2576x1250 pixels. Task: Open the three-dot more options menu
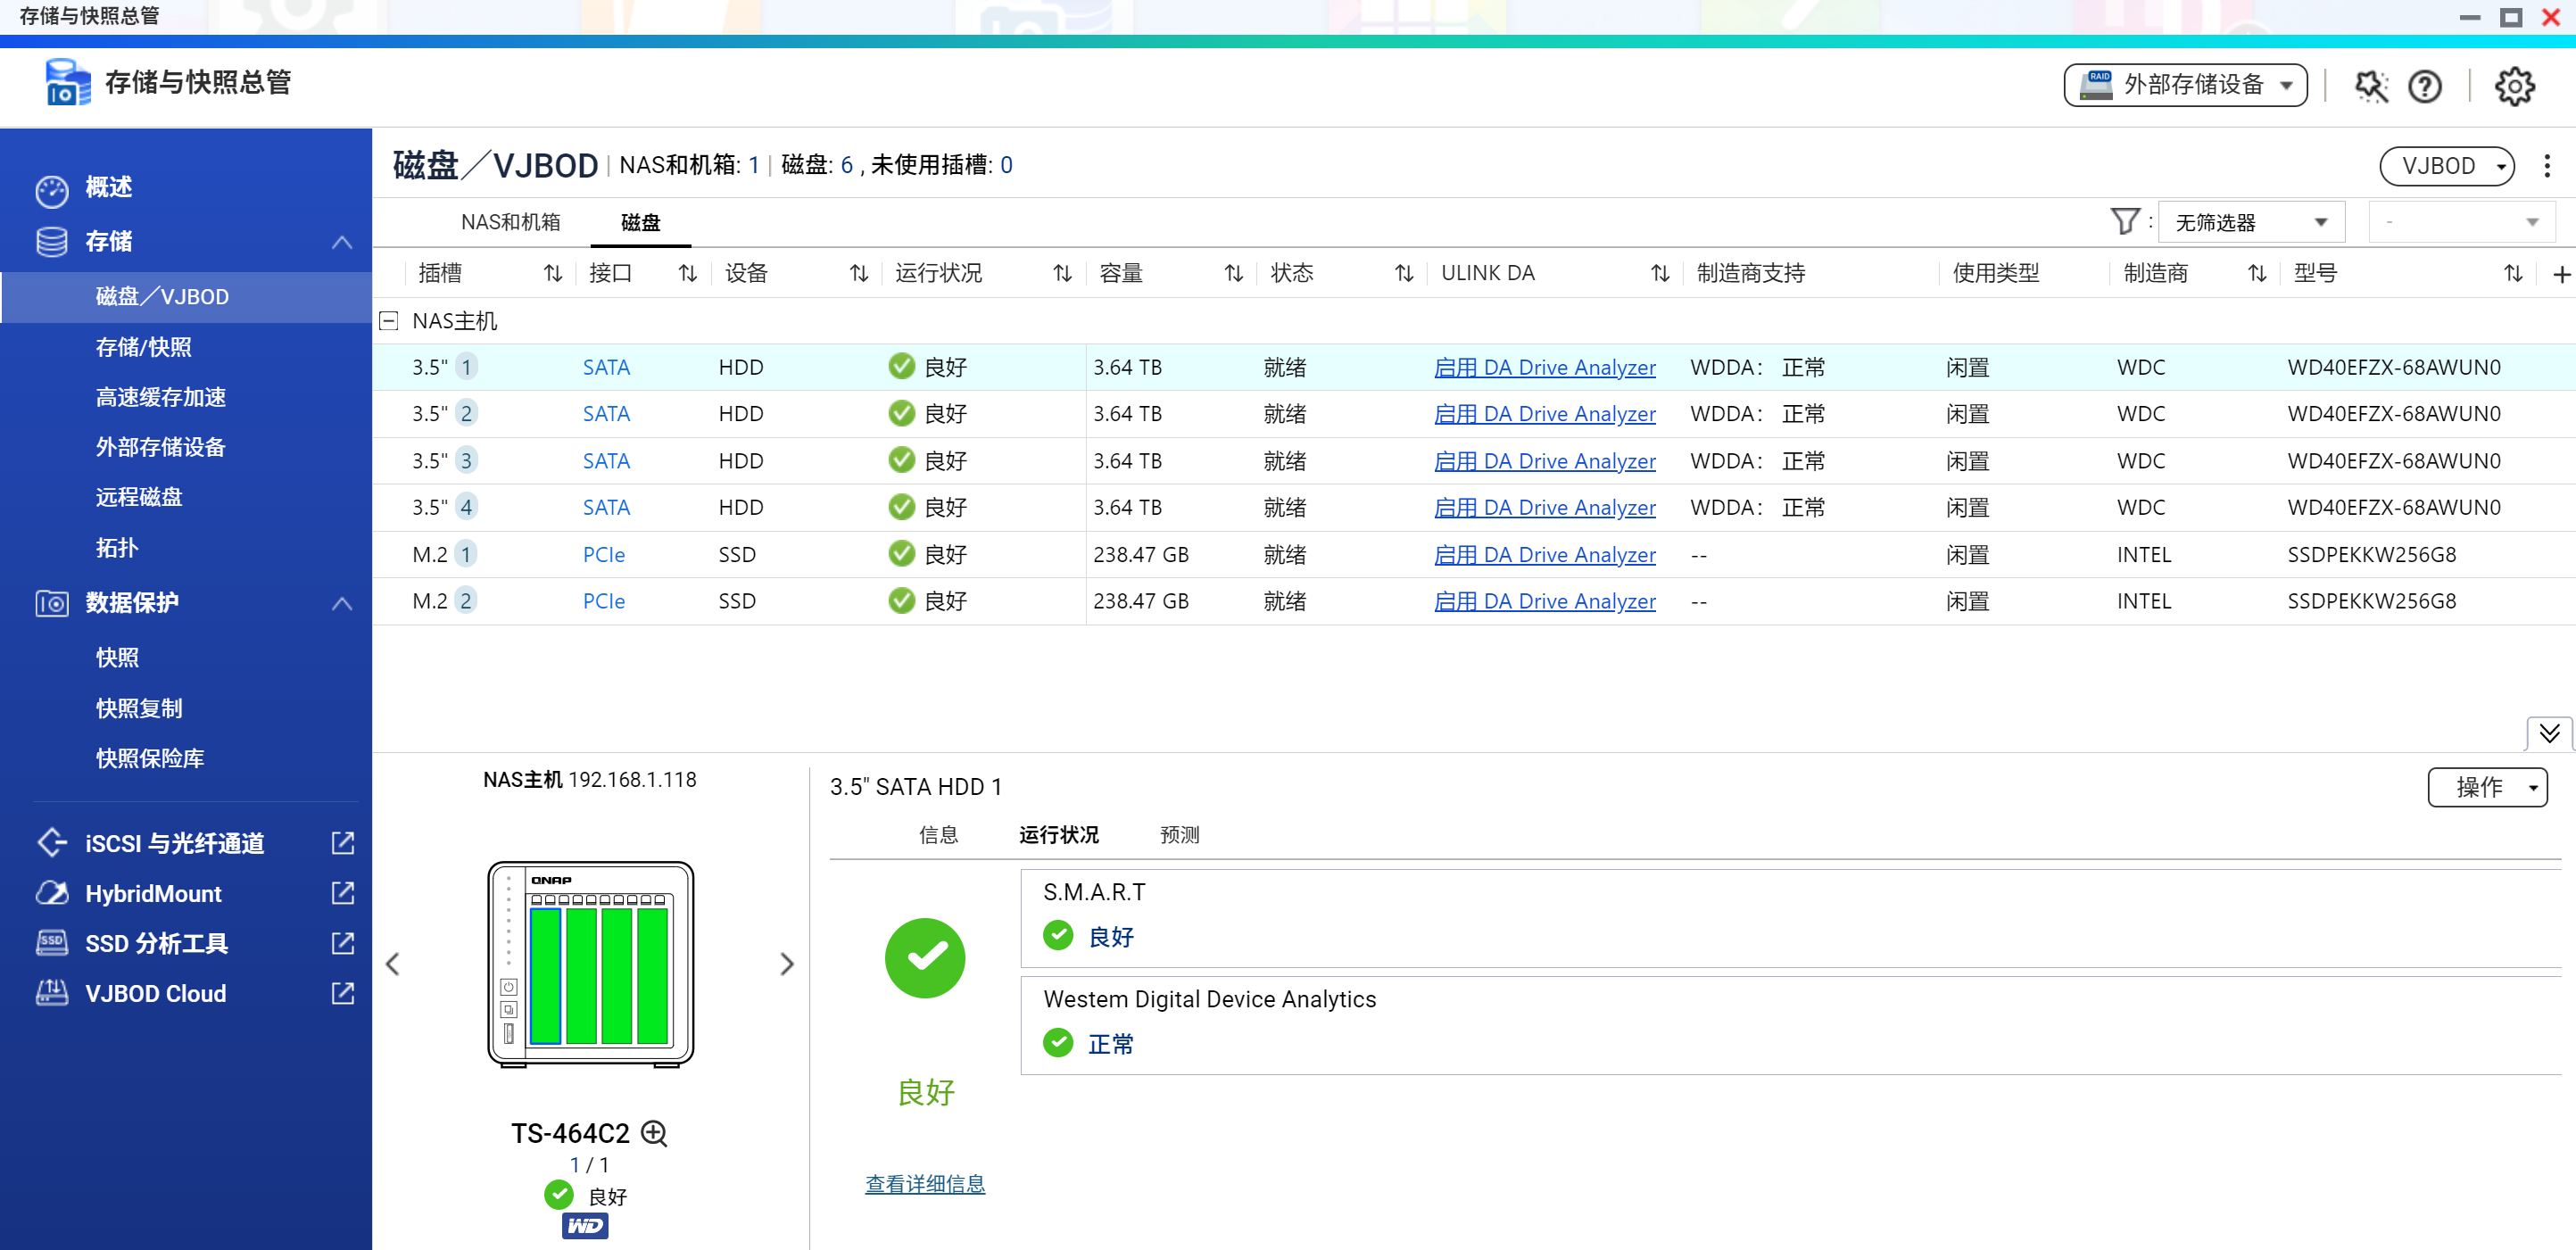coord(2546,166)
